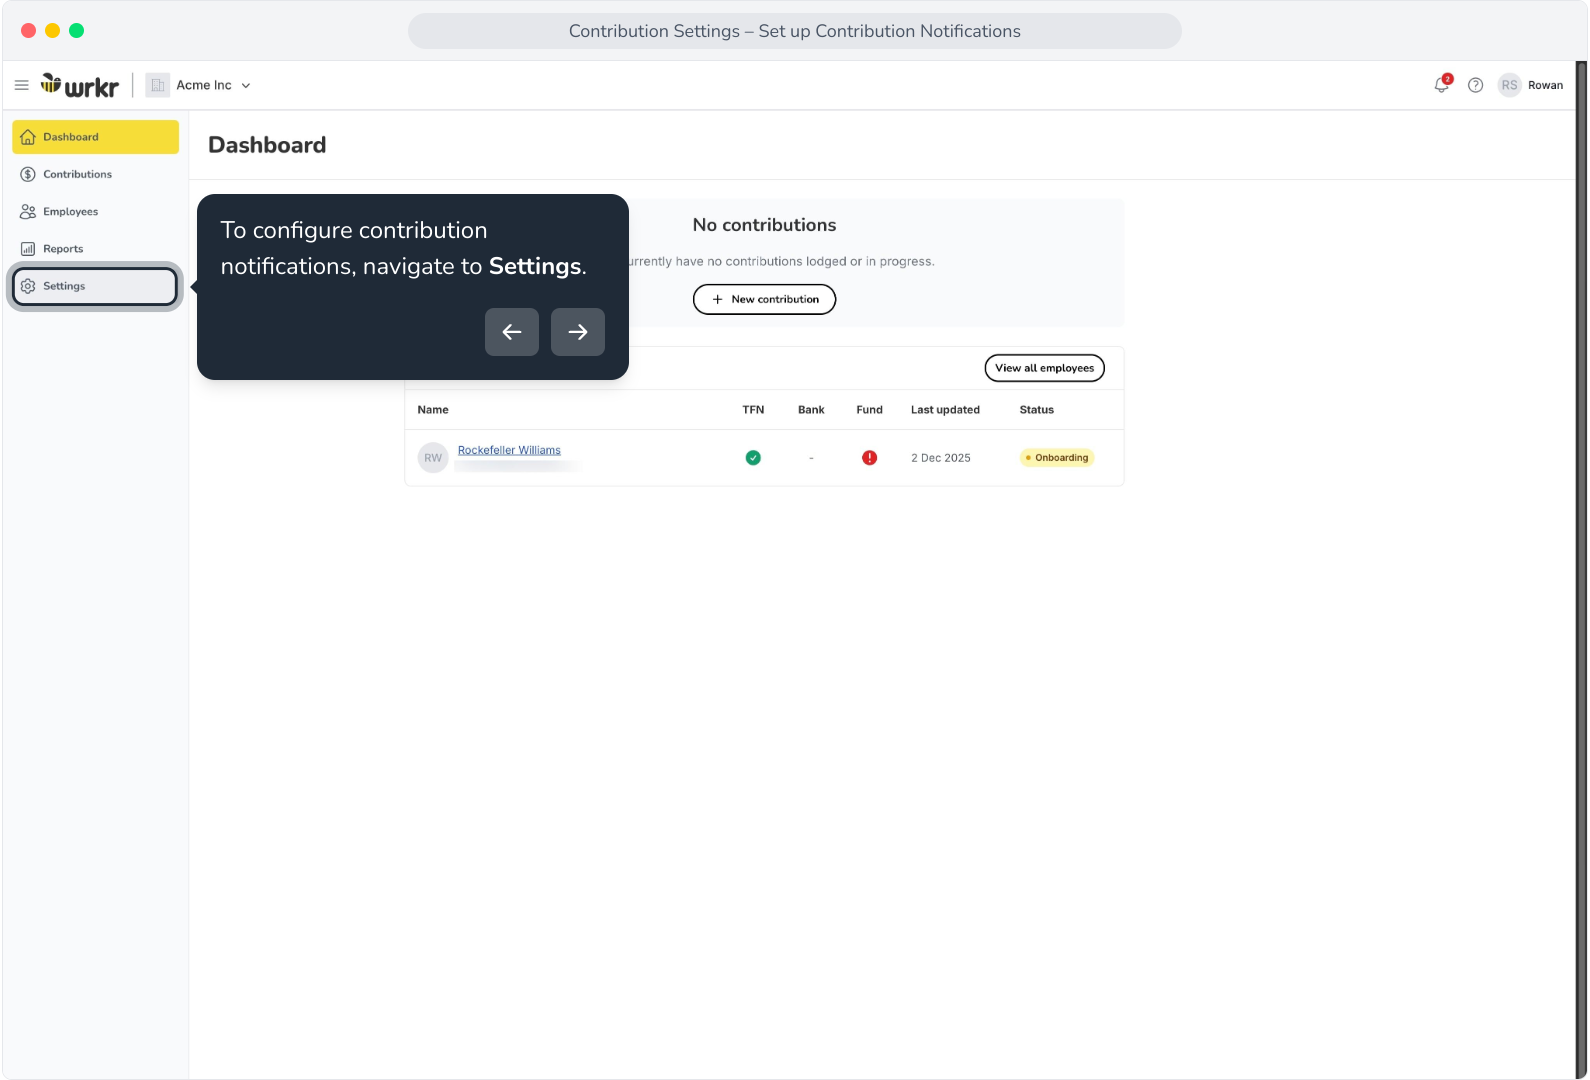Click the Employees people icon
Image resolution: width=1590 pixels, height=1080 pixels.
click(28, 211)
